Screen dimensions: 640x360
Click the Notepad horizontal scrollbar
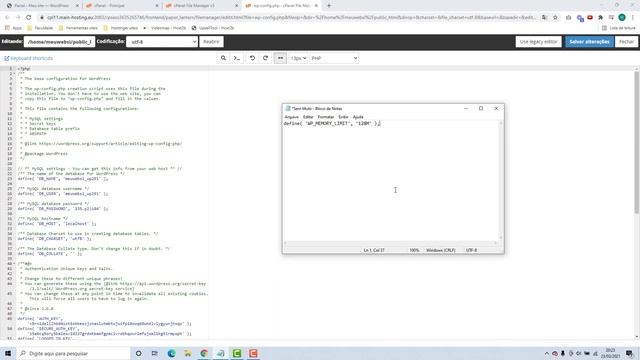tap(390, 243)
